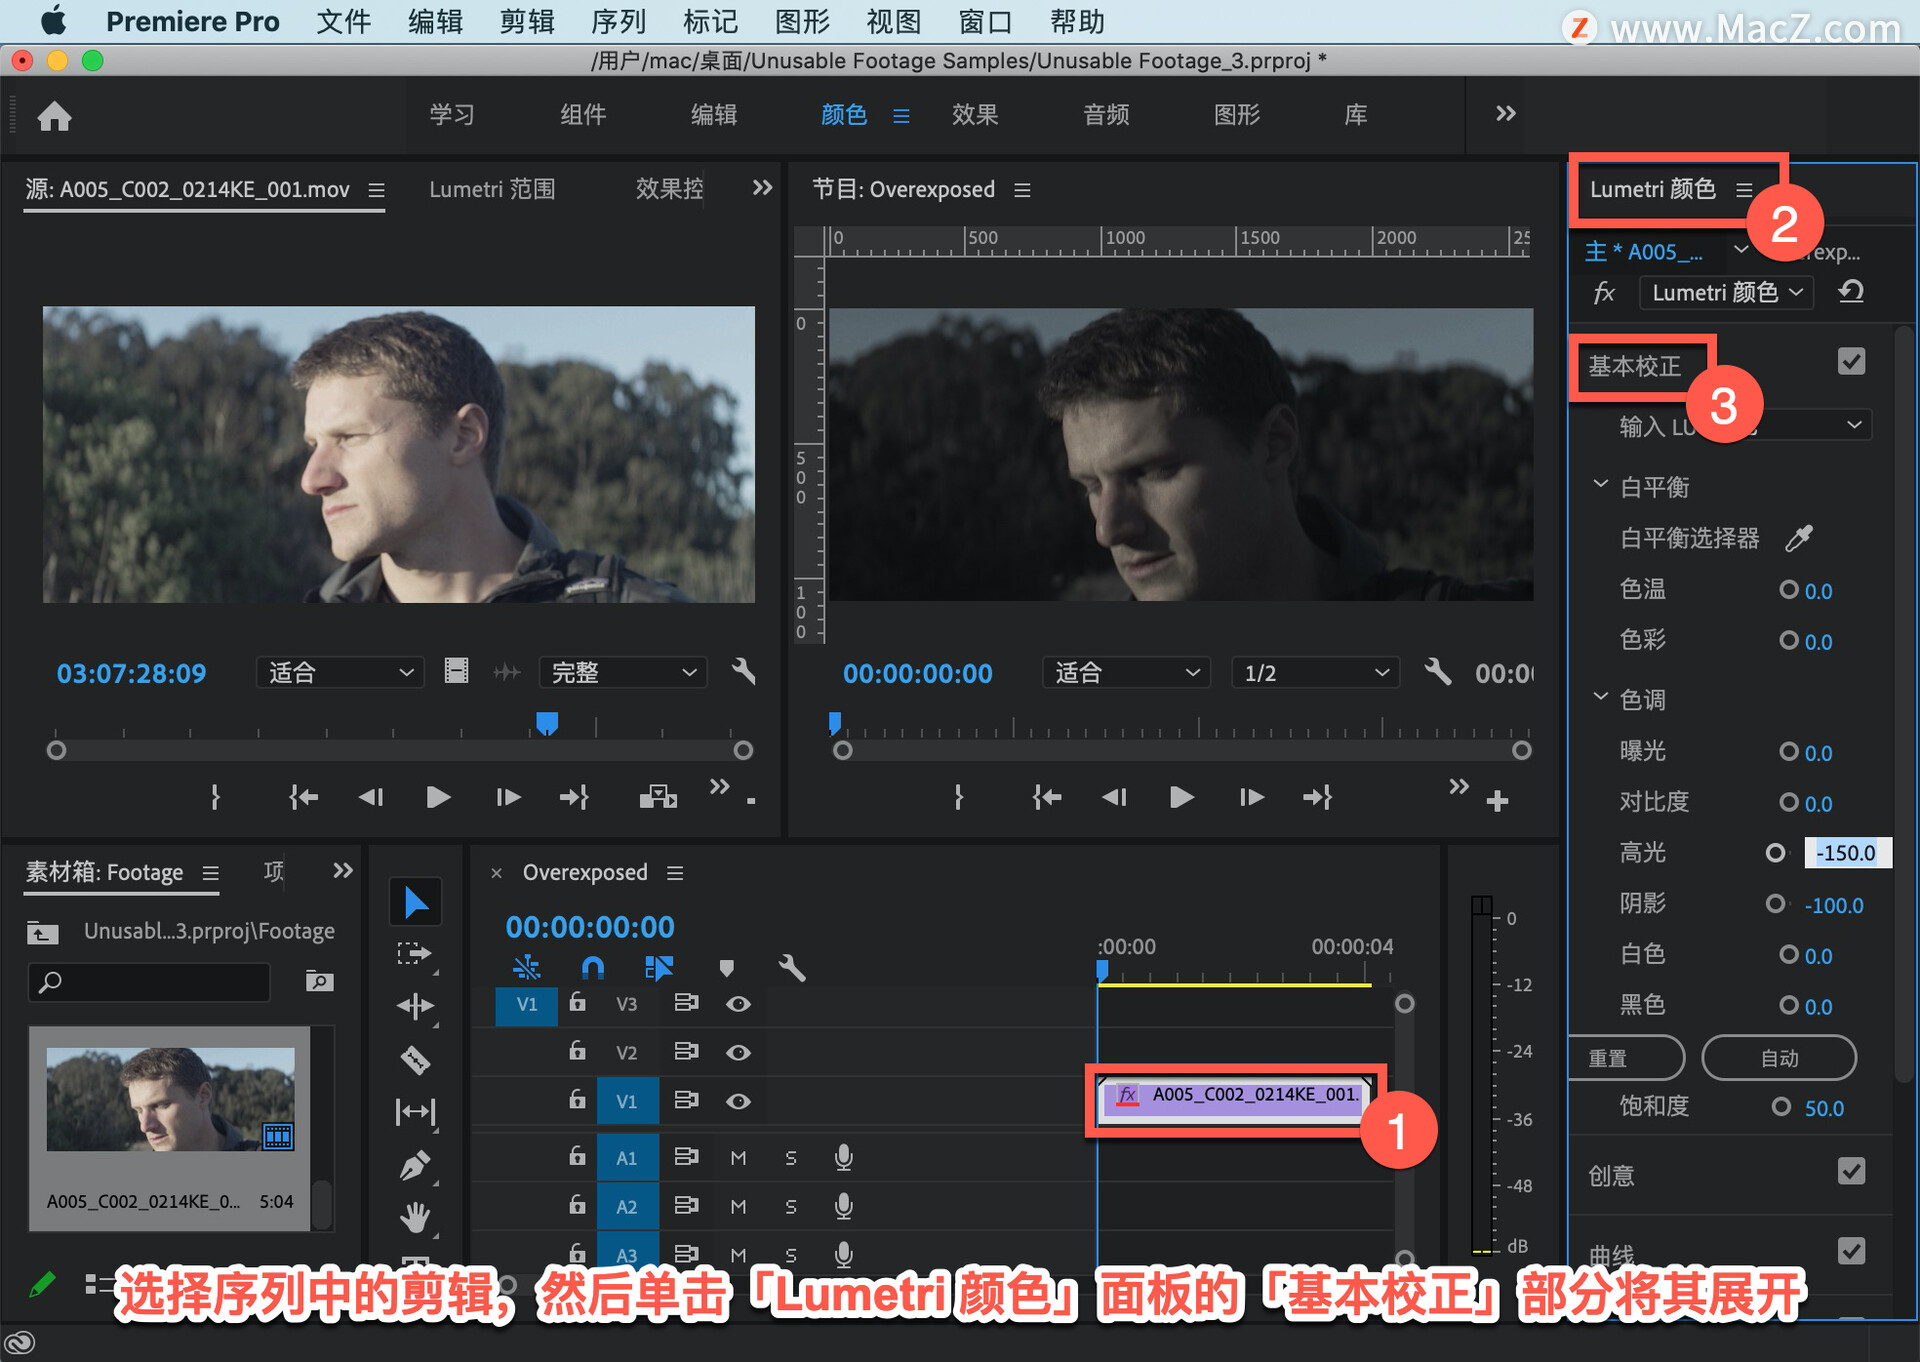Click the 阴影 slider handle

coord(1774,904)
